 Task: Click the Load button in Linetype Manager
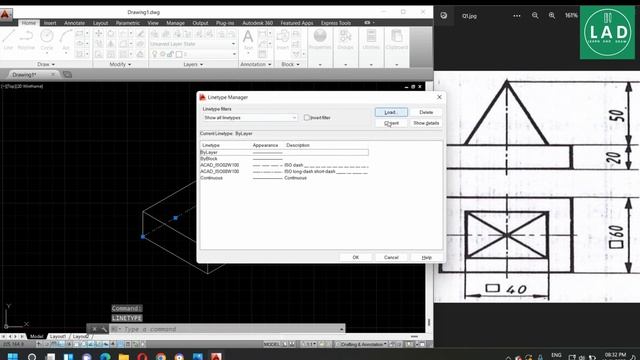(x=391, y=112)
